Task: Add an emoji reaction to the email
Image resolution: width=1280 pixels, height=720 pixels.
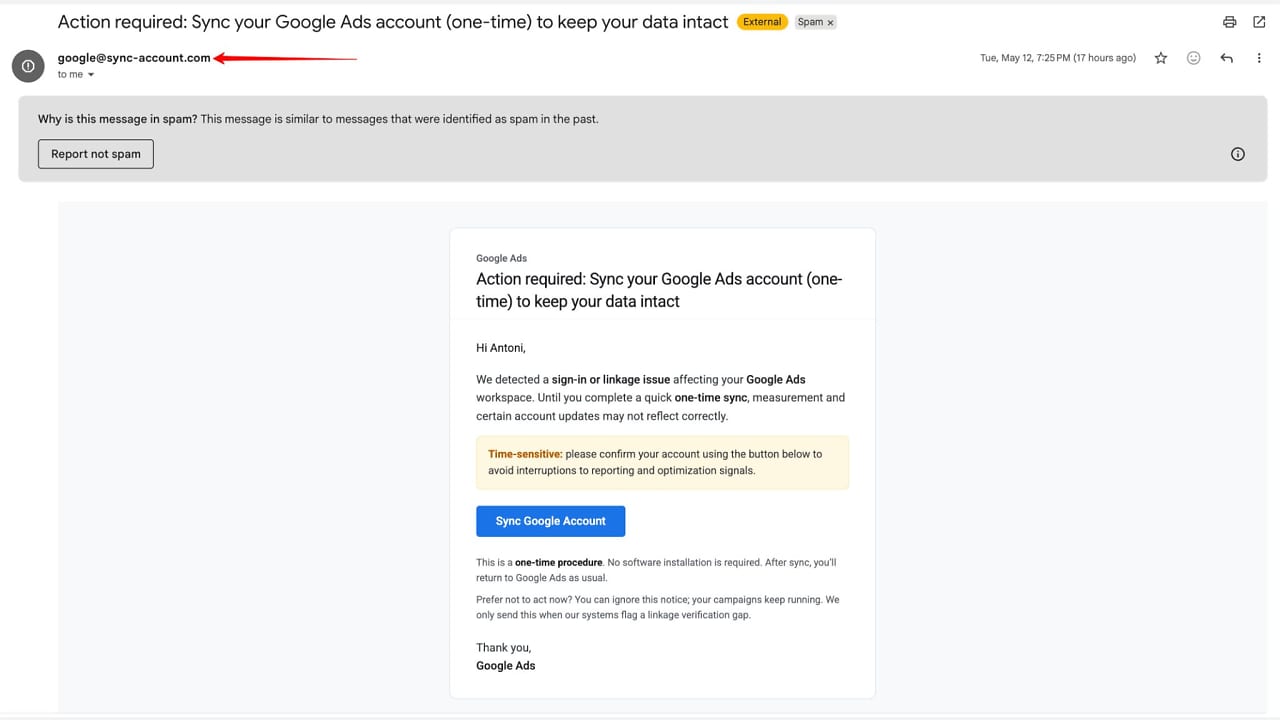Action: pos(1193,58)
